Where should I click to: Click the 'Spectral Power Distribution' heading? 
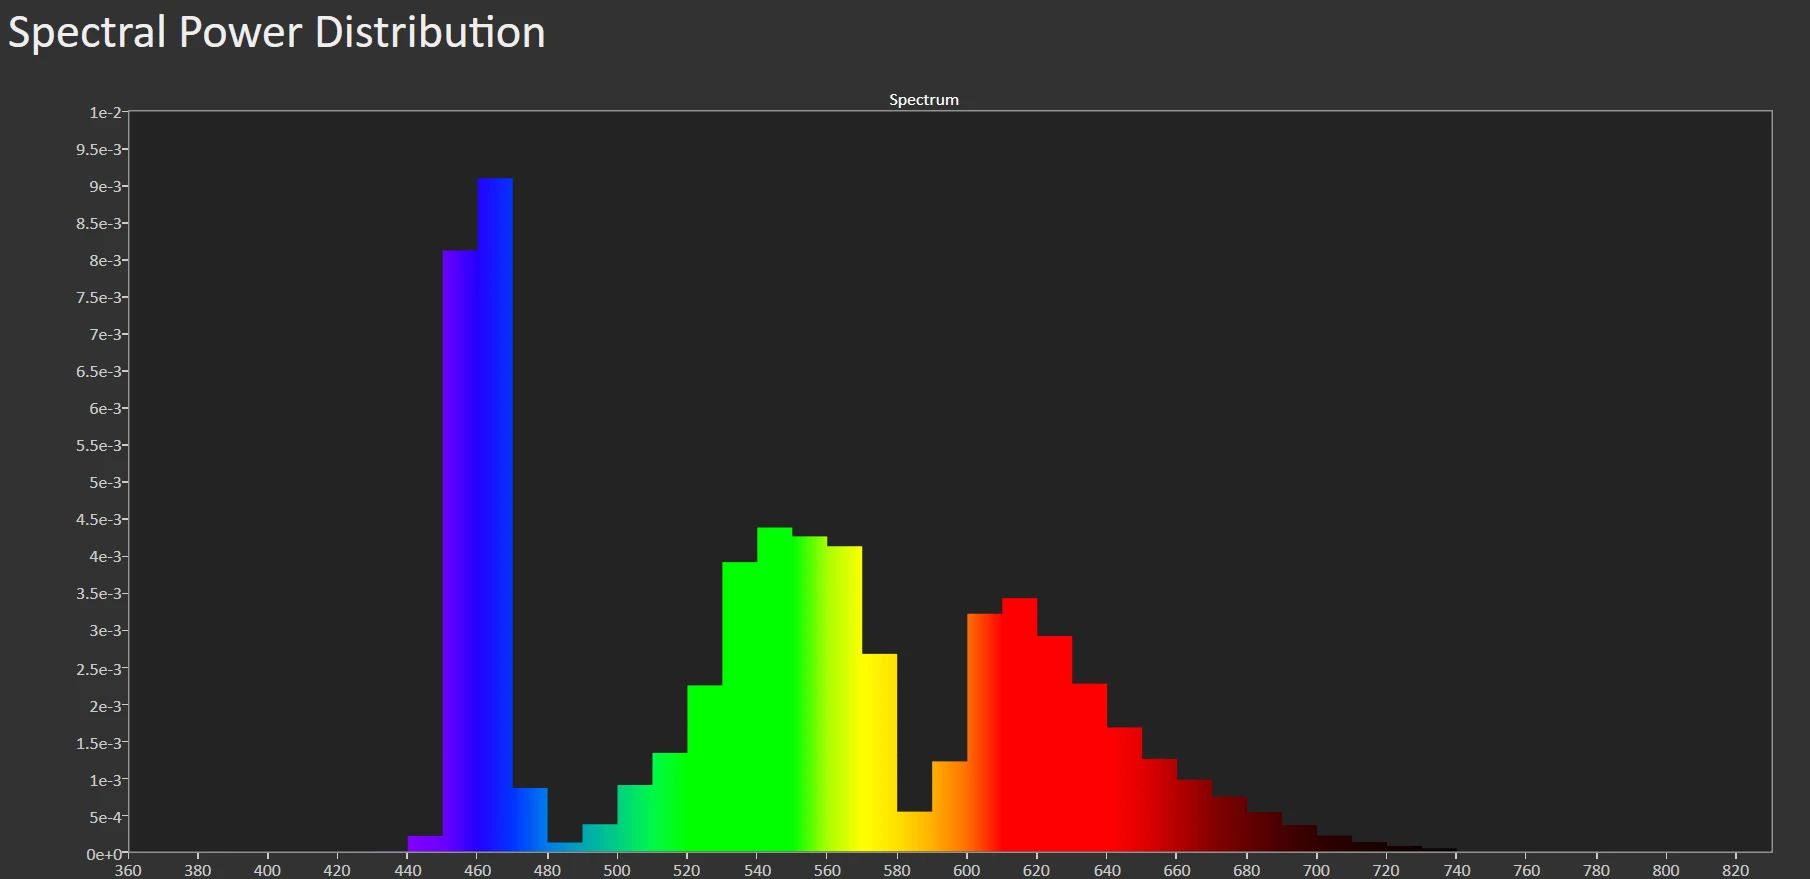[277, 33]
